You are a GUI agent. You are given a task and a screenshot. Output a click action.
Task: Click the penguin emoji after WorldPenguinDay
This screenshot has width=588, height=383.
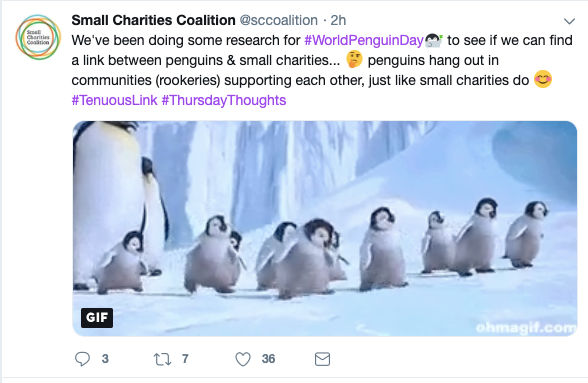pos(434,40)
